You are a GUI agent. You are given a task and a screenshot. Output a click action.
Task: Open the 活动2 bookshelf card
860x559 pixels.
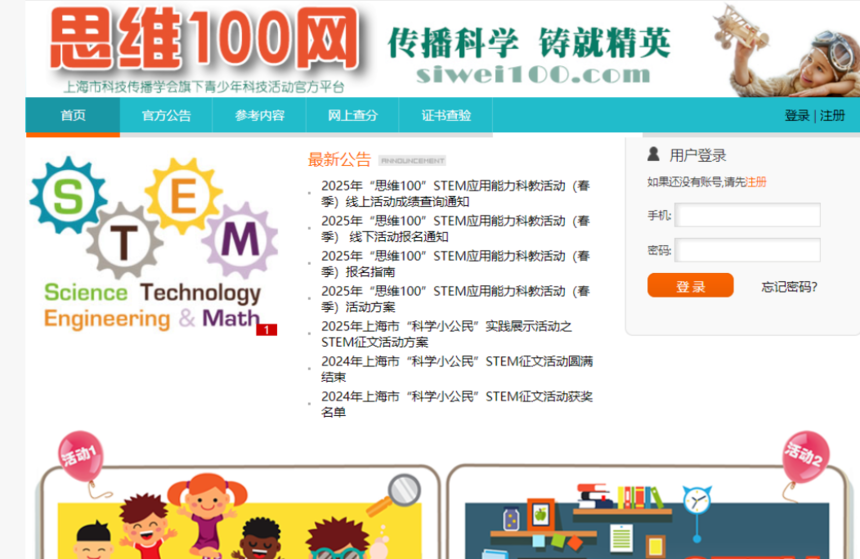click(648, 513)
